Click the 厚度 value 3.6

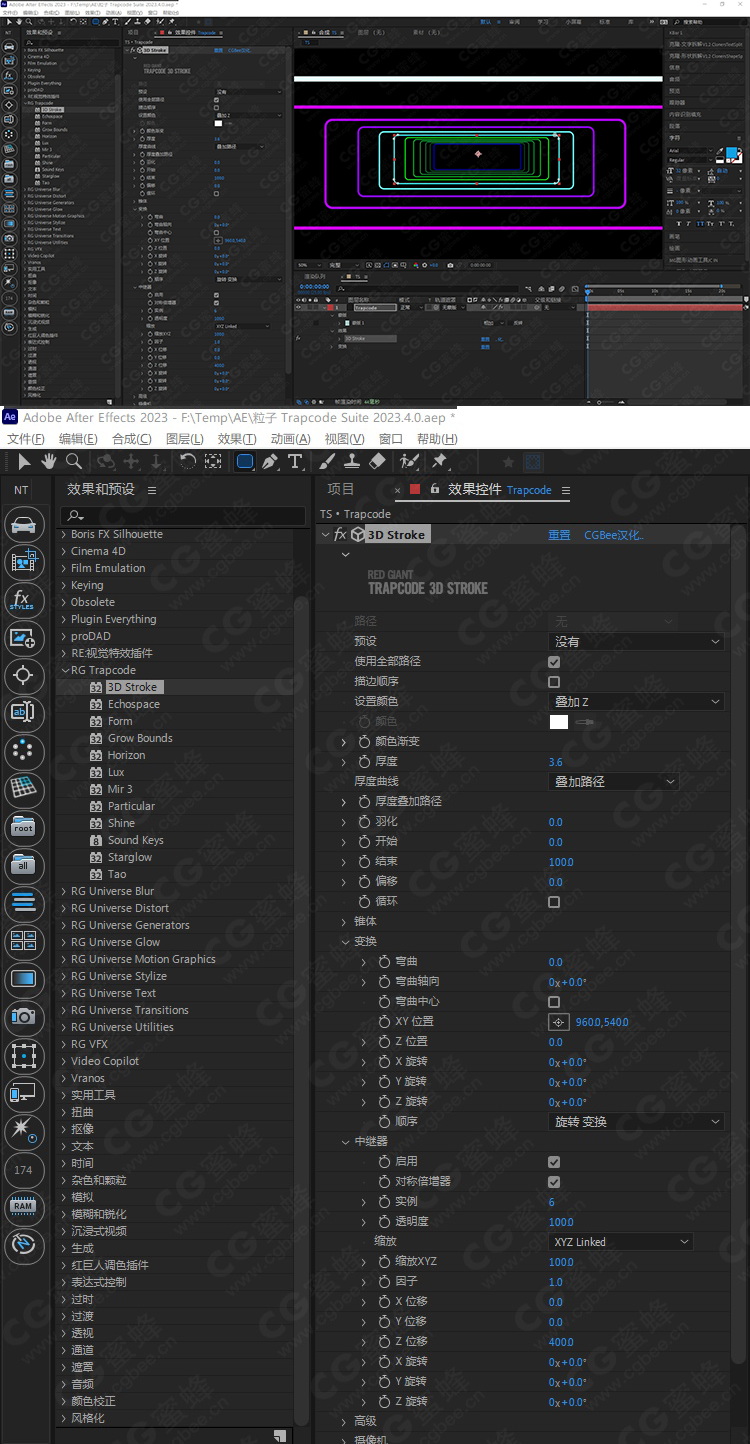tap(556, 762)
